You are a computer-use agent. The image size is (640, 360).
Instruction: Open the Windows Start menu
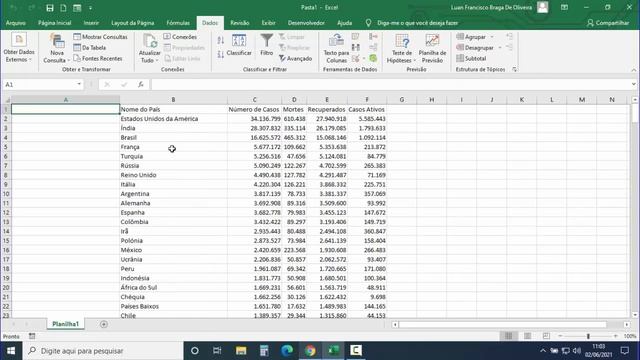(11, 351)
